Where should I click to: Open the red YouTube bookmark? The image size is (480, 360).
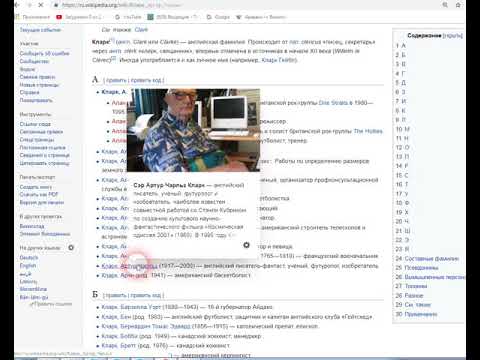pyautogui.click(x=59, y=17)
